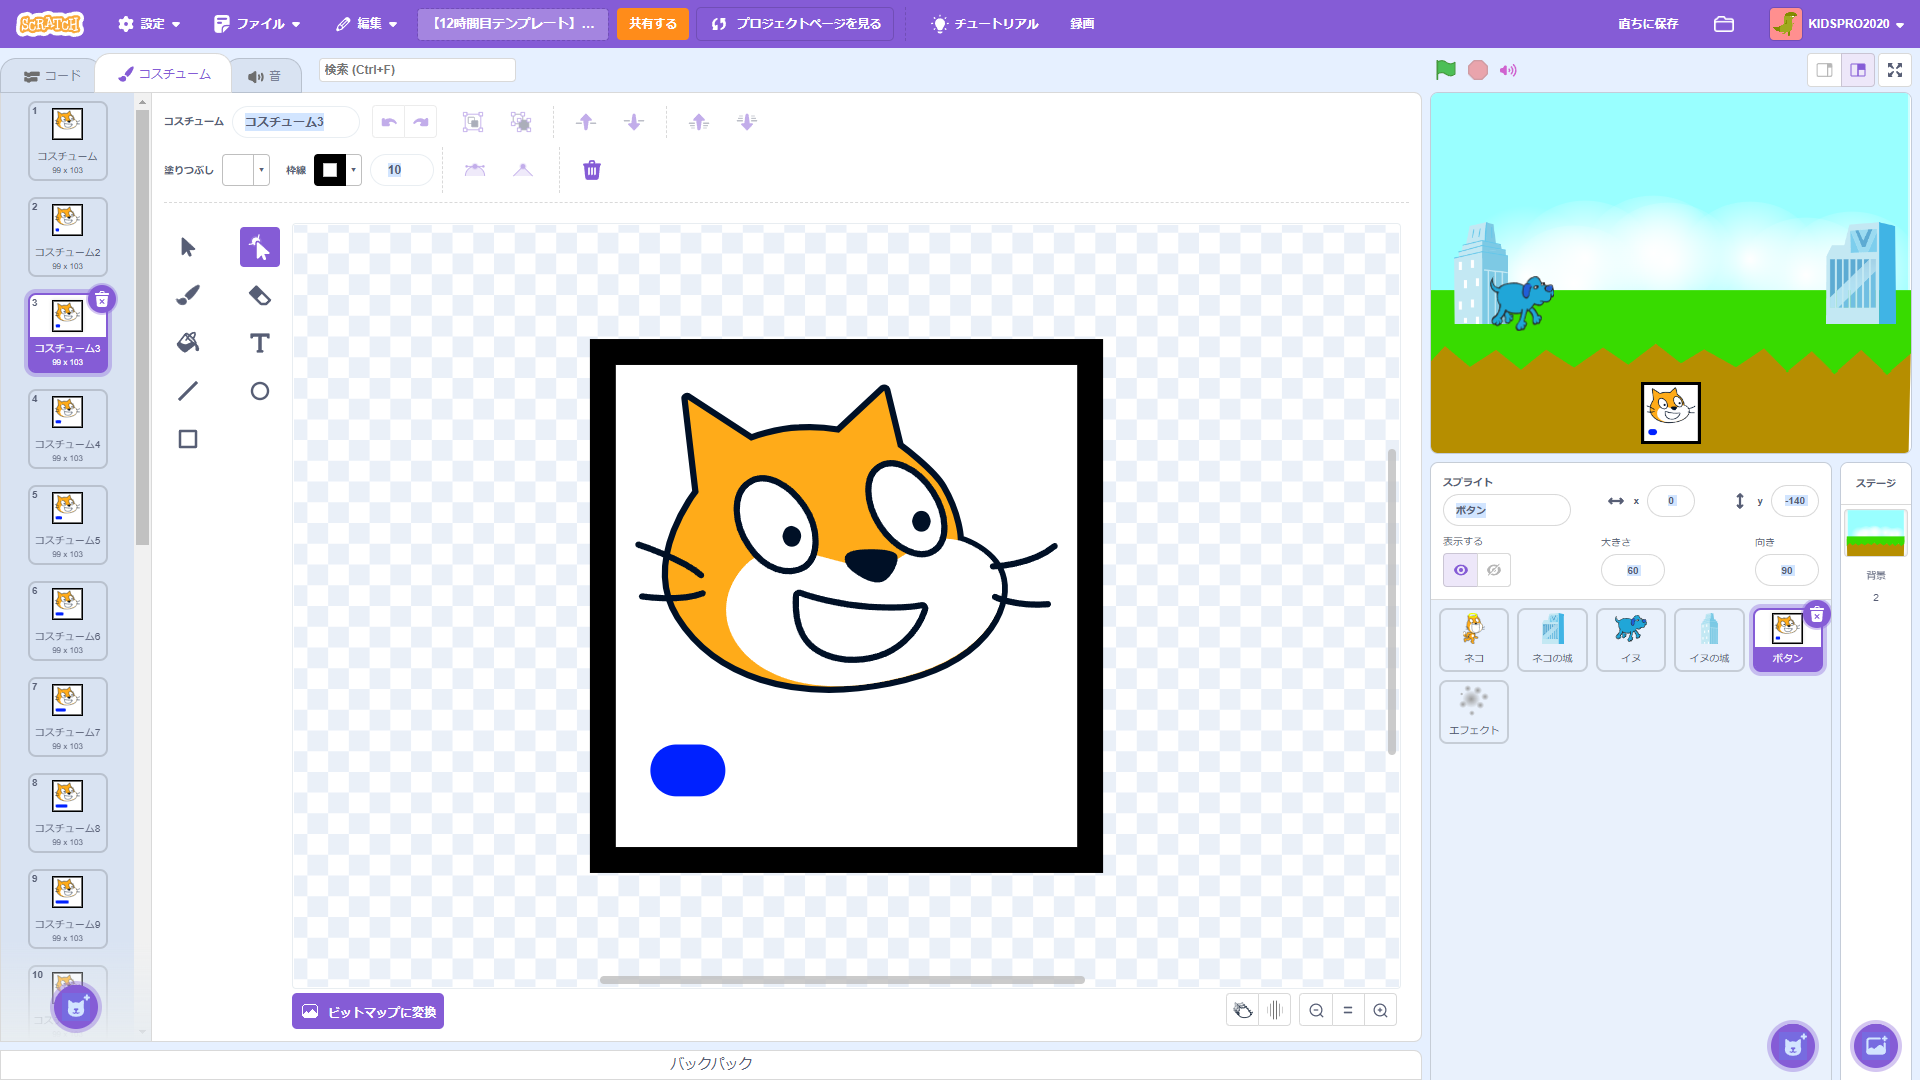
Task: Click the trash delete icon in toolbar
Action: pos(592,170)
